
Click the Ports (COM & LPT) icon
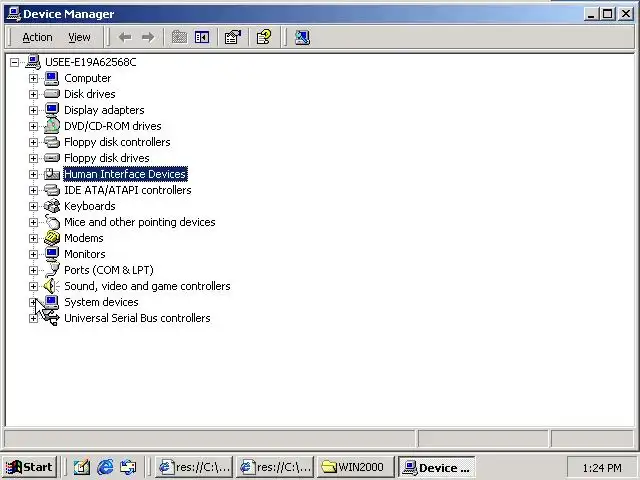(x=52, y=270)
